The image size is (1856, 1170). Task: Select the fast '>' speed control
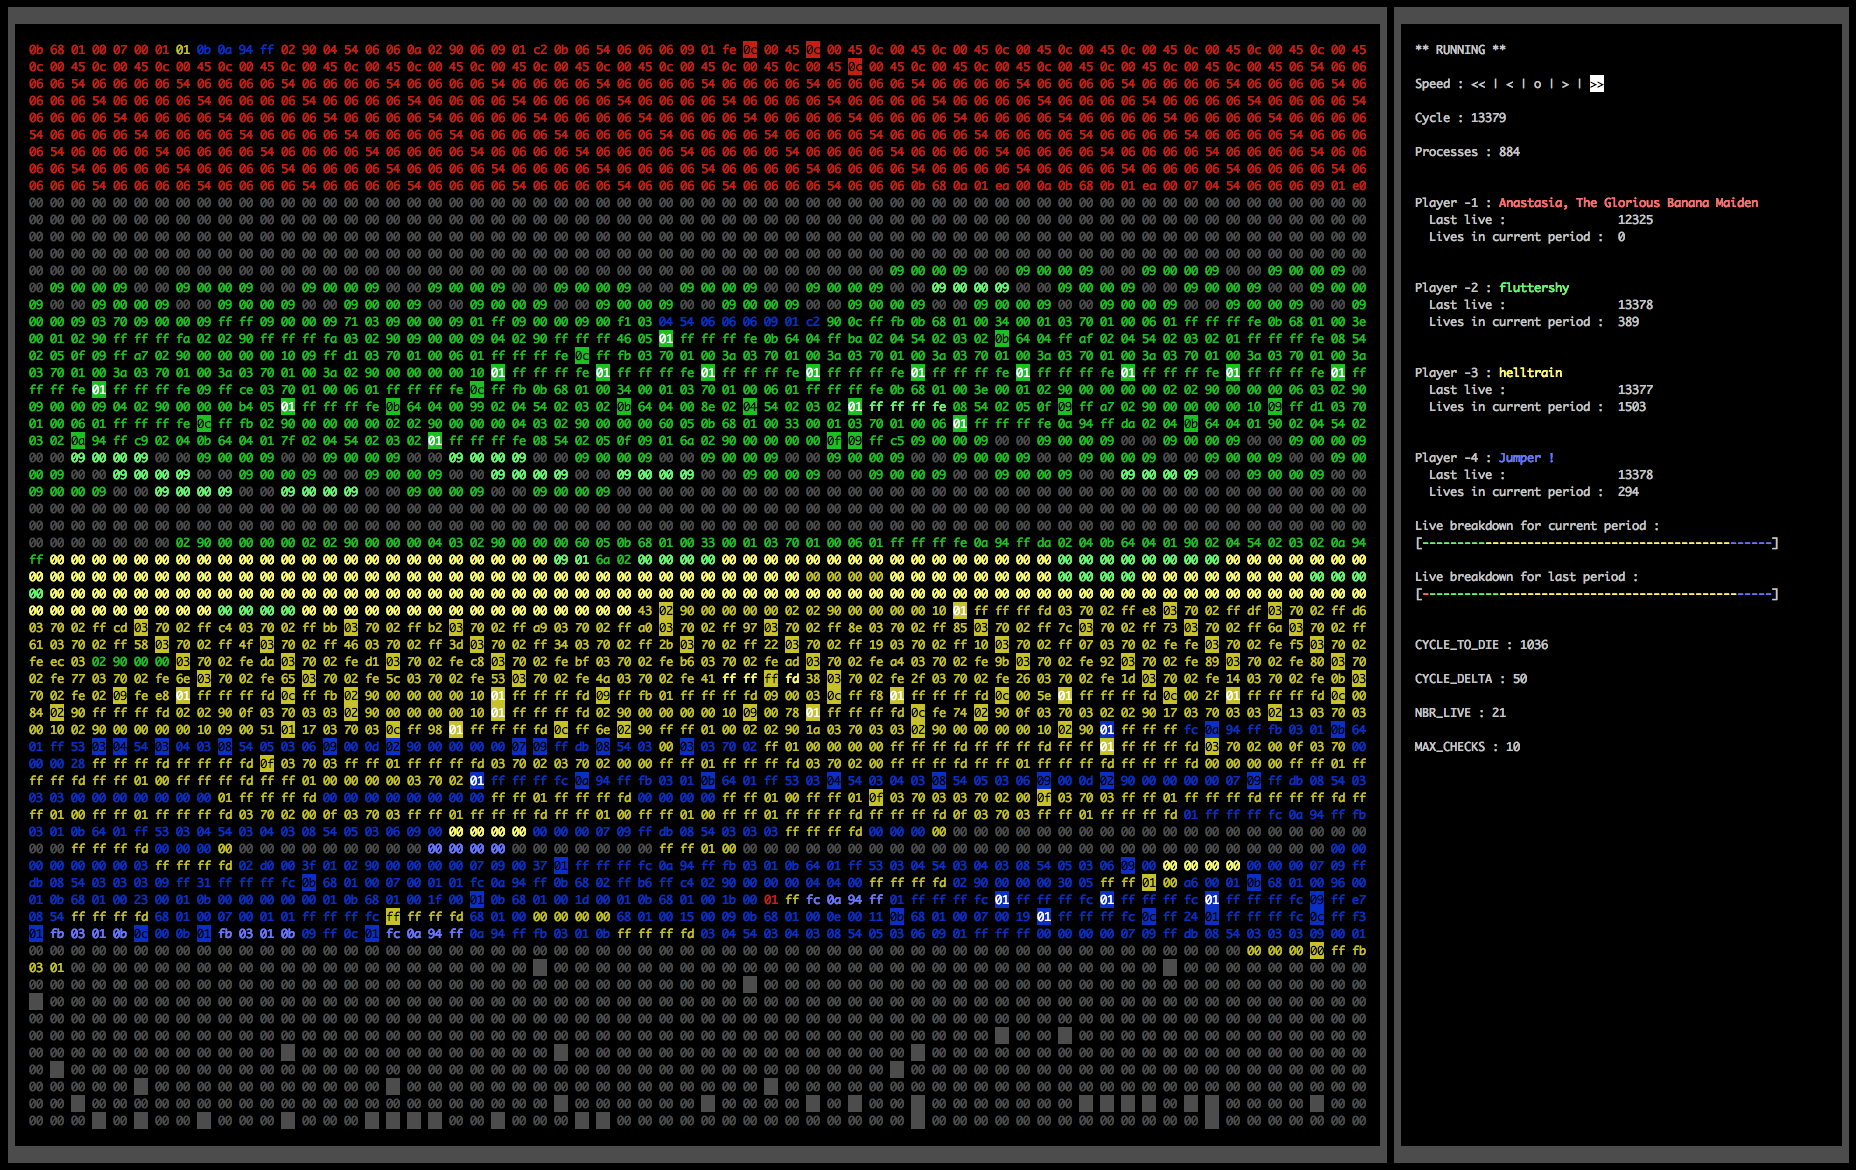click(x=1565, y=84)
